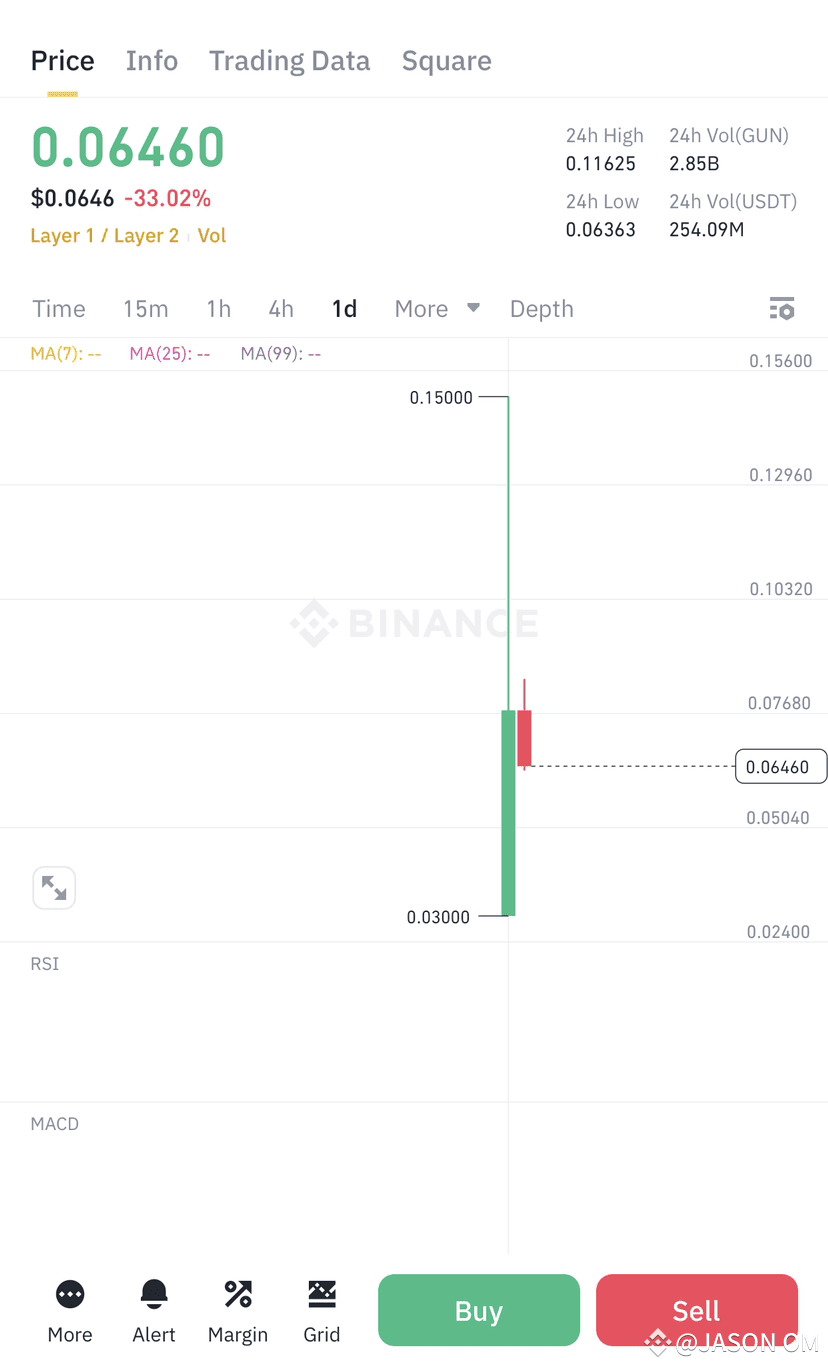Expand the chart to fullscreen view
Screen dimensions: 828x1366
(54, 888)
